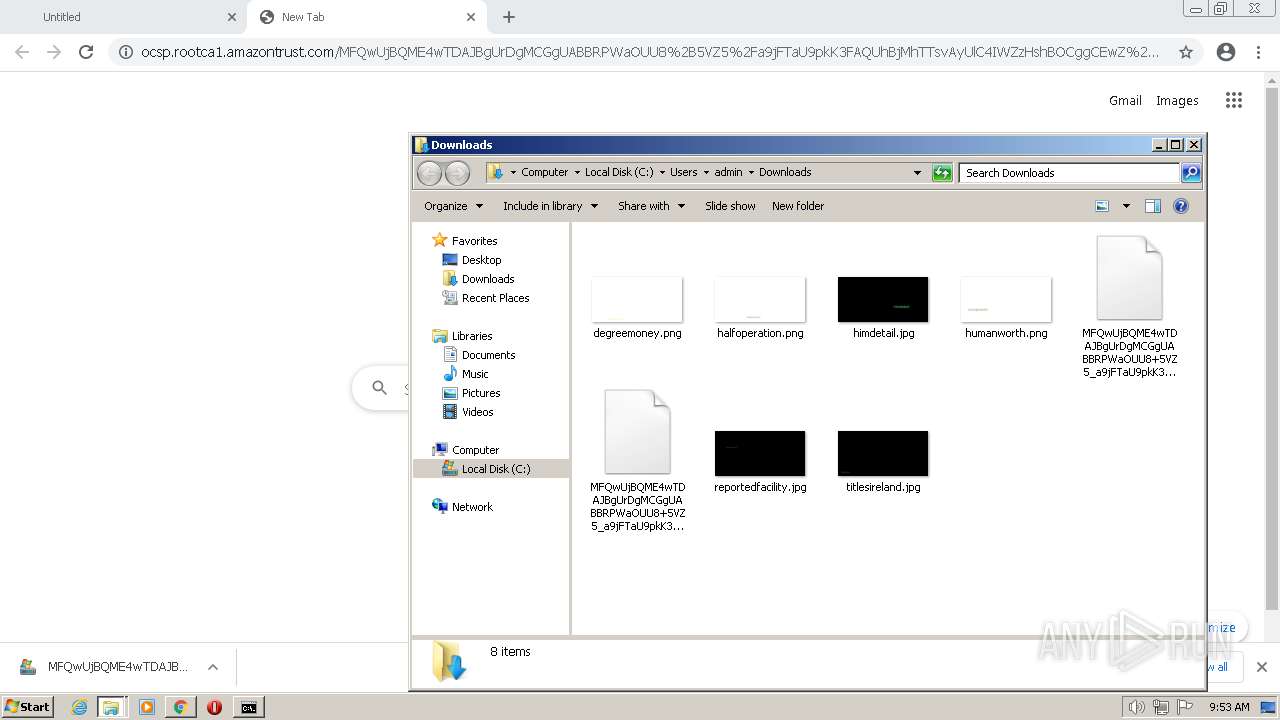The width and height of the screenshot is (1280, 720).
Task: Select the Untitled browser tab
Action: pyautogui.click(x=122, y=17)
